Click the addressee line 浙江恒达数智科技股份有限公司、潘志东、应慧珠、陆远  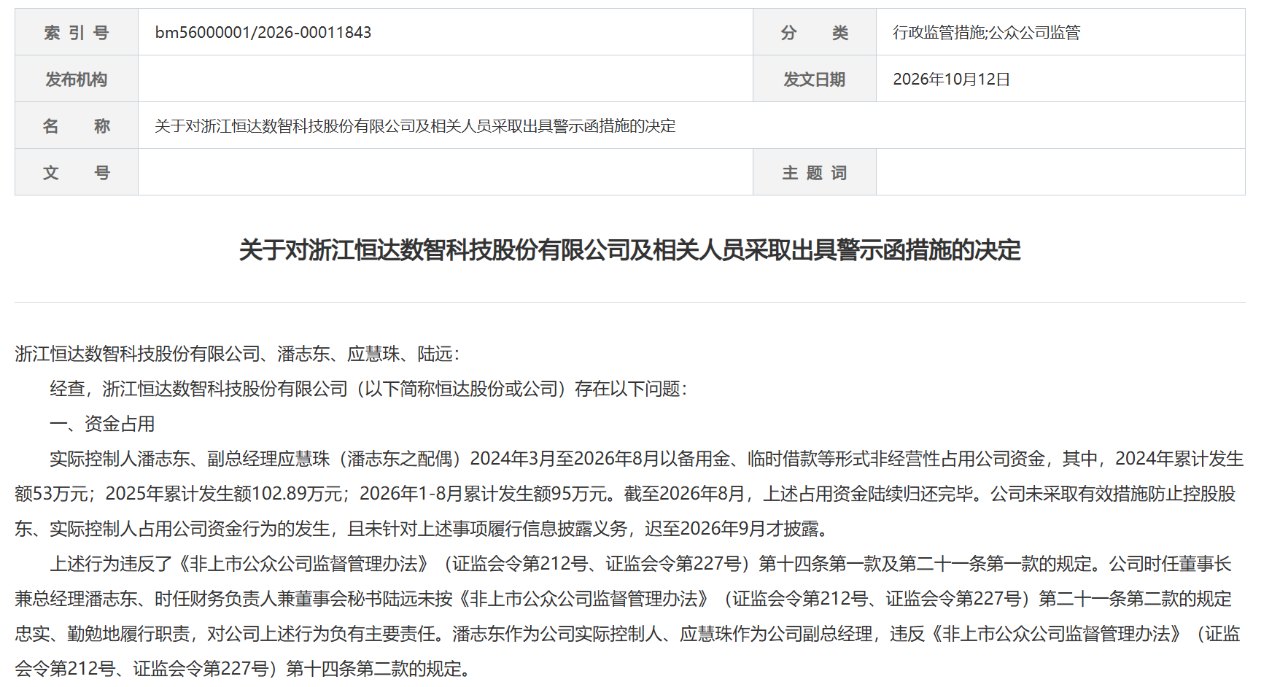[237, 354]
